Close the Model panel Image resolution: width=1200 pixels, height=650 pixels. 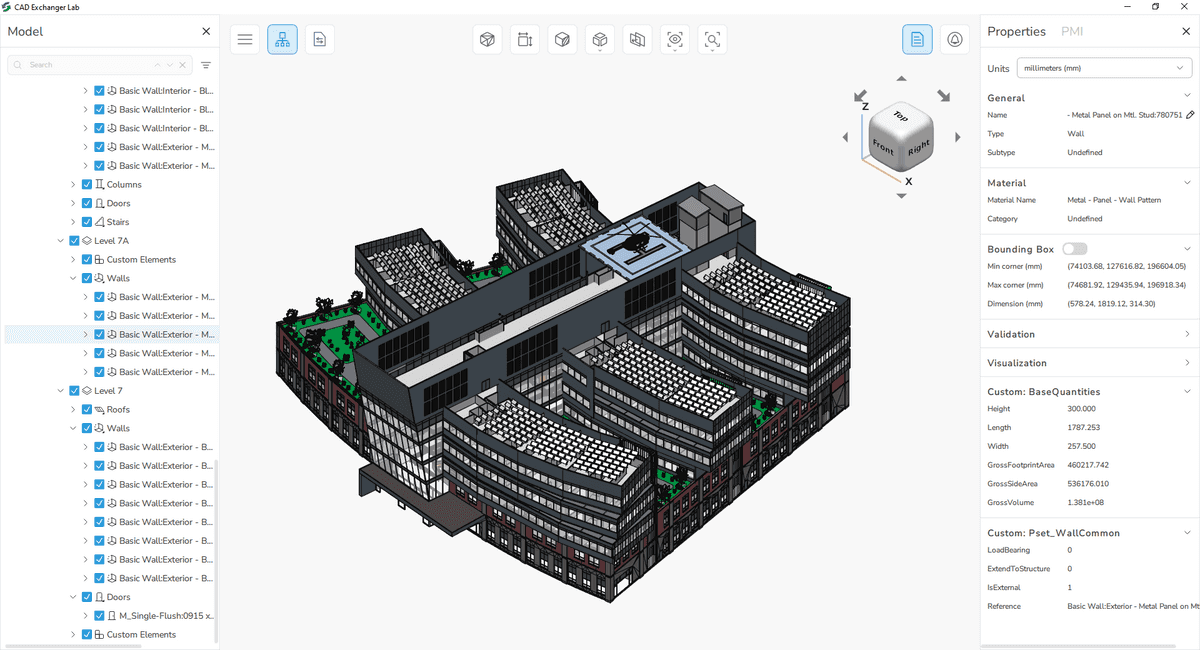point(206,31)
